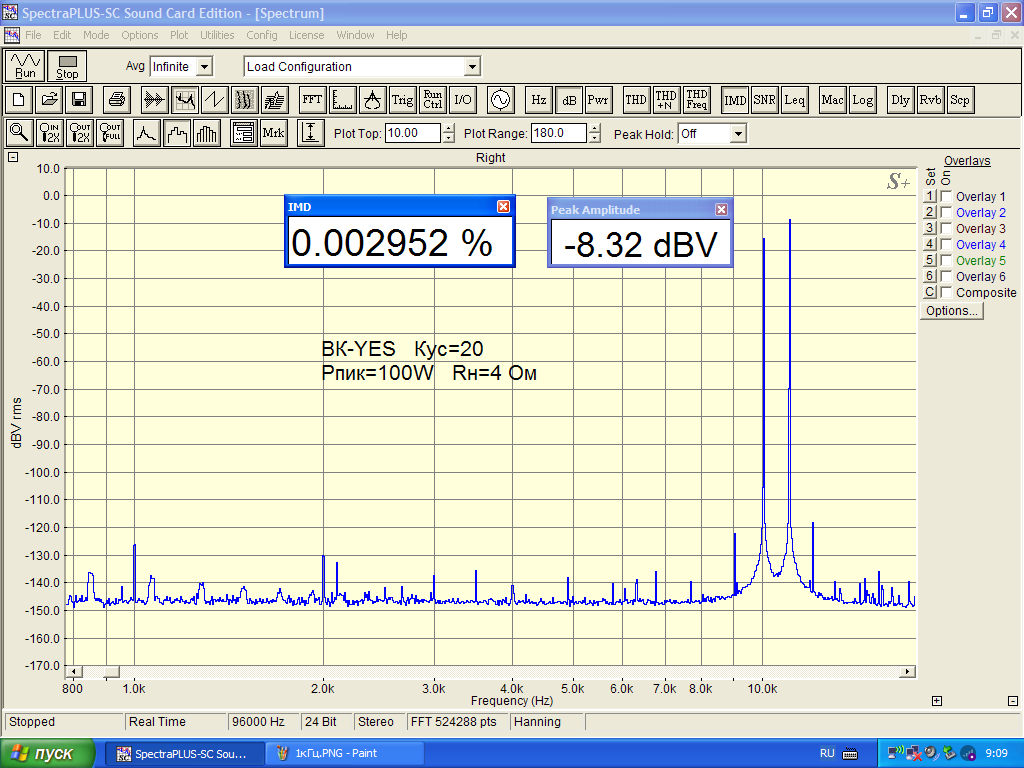Switch to the Paint taskbar window
Screen dimensions: 1024x768
tap(344, 754)
